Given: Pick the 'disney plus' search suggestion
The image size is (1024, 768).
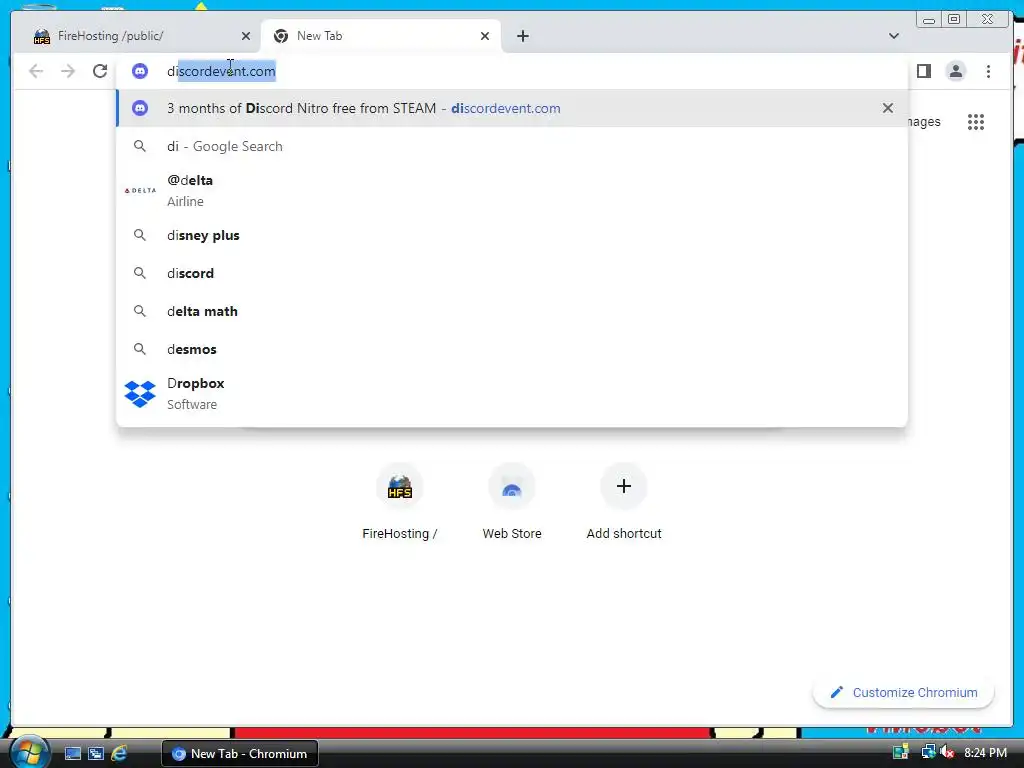Looking at the screenshot, I should (x=511, y=235).
